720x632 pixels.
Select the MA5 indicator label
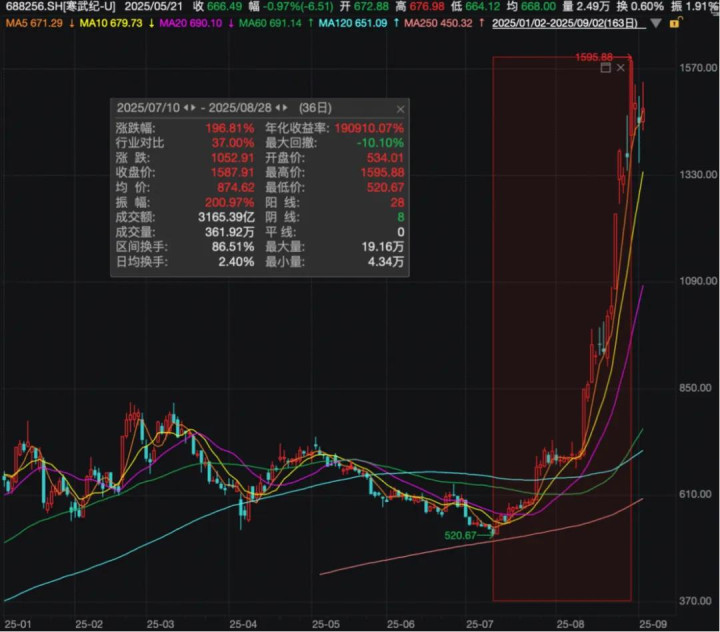point(34,23)
